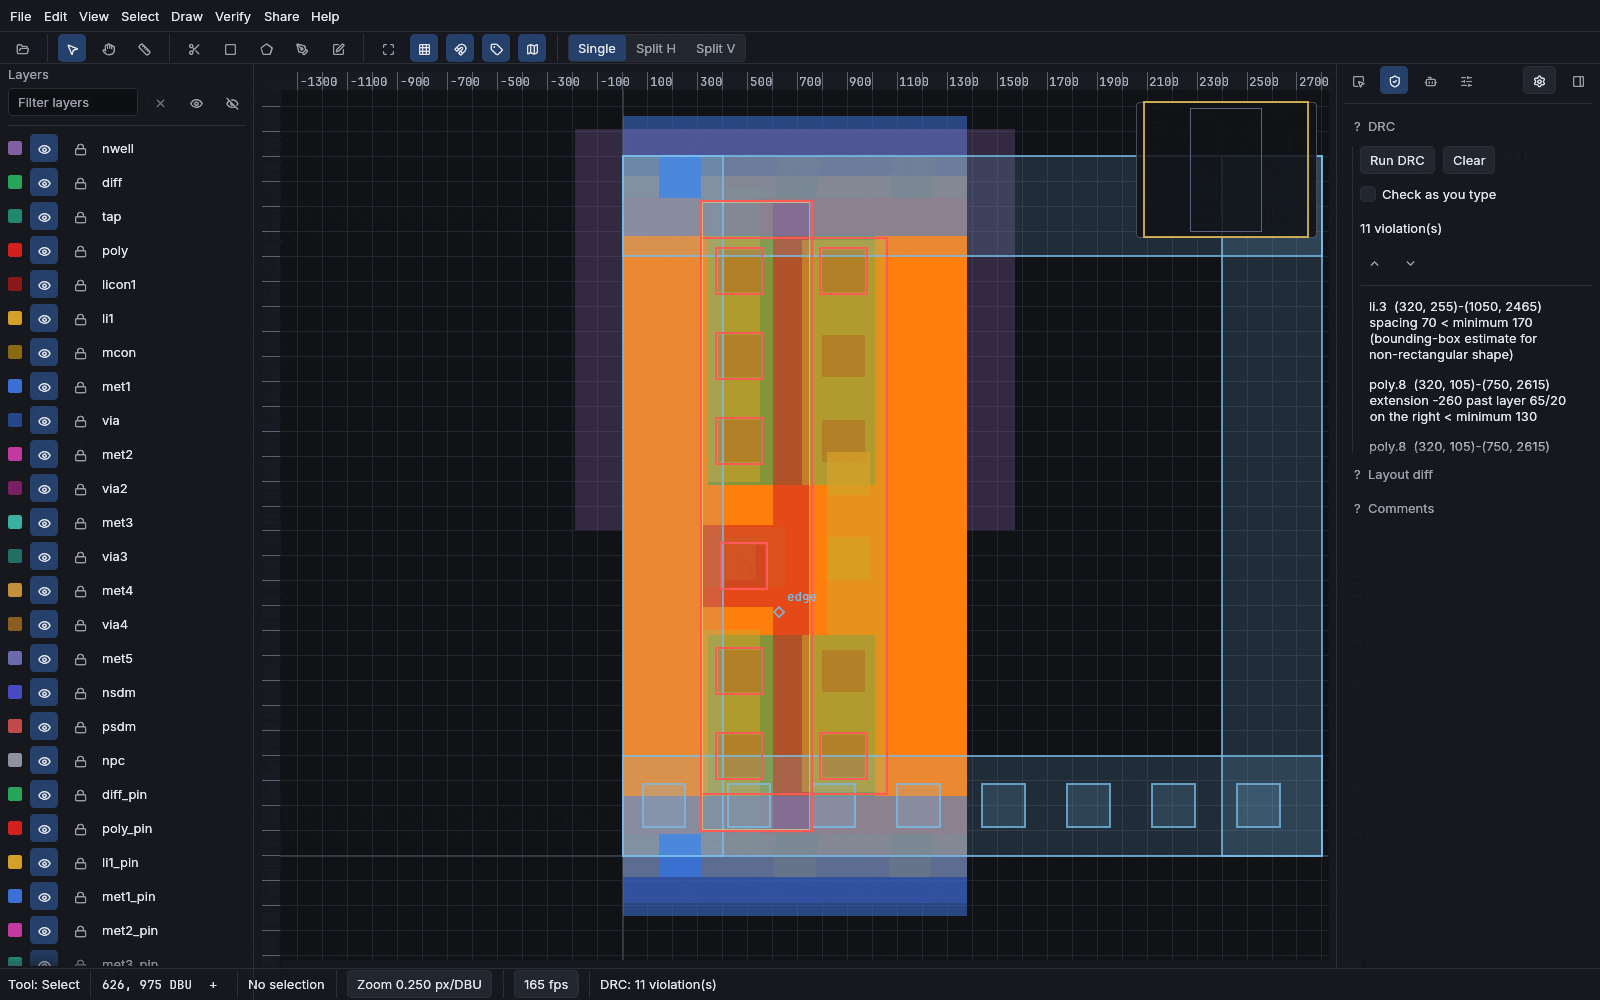The height and width of the screenshot is (1000, 1600).
Task: Lock the nsdm layer
Action: pos(80,693)
